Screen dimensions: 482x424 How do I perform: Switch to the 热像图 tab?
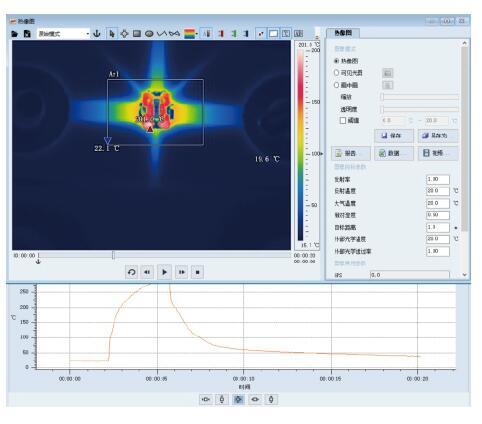click(x=343, y=33)
